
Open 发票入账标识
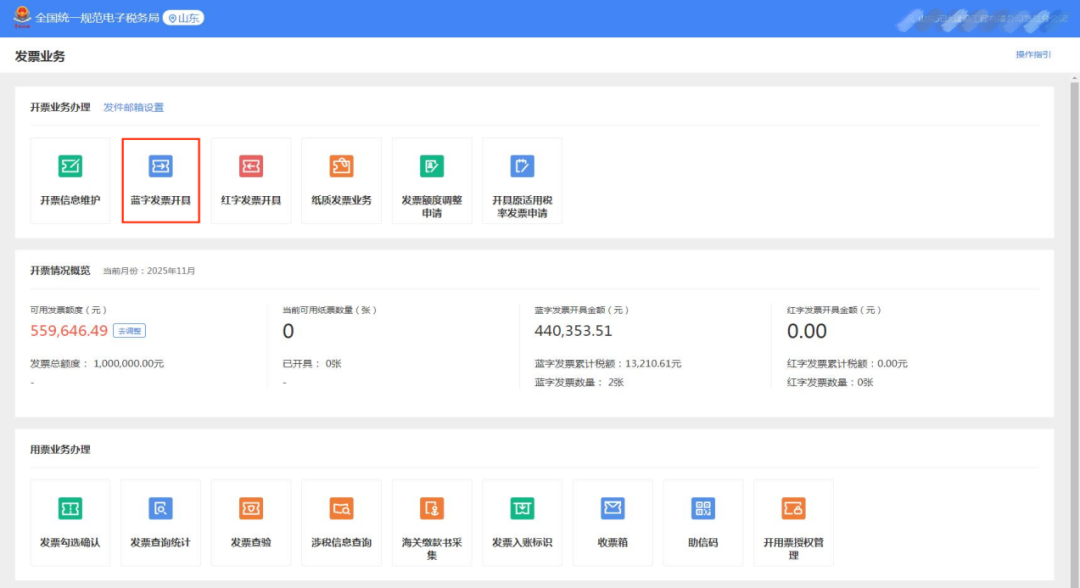522,521
